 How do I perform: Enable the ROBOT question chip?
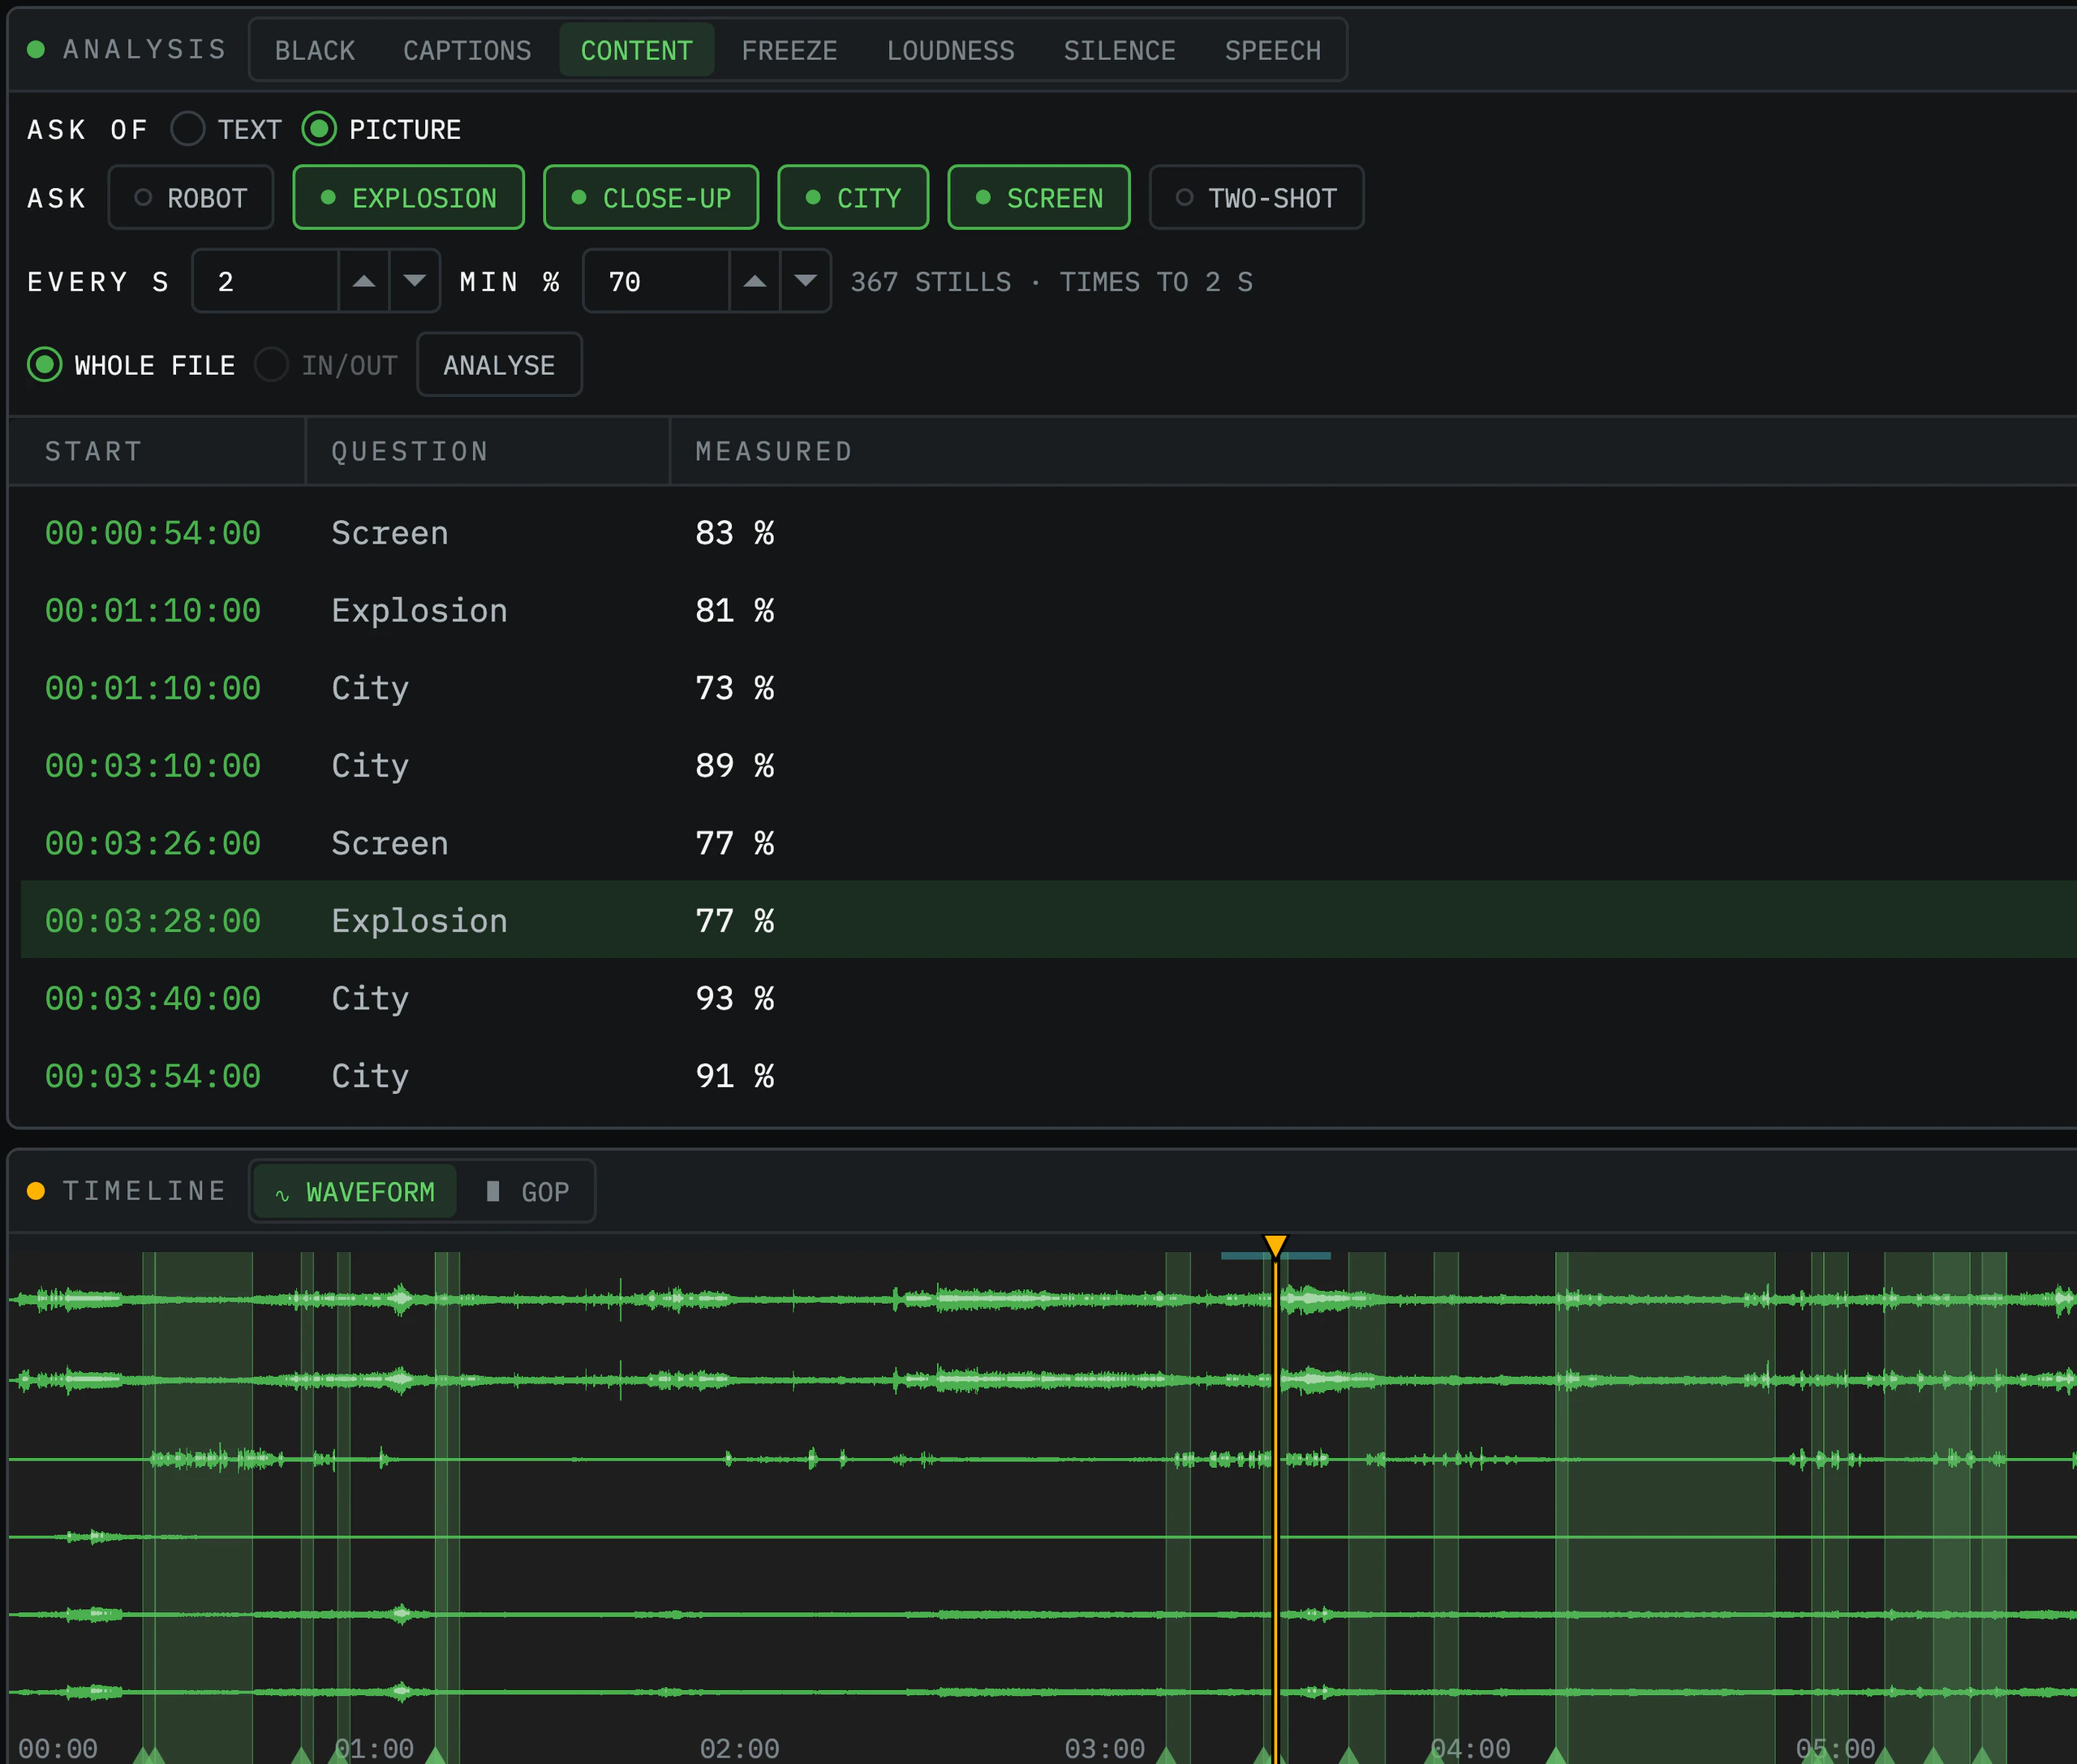[x=191, y=198]
